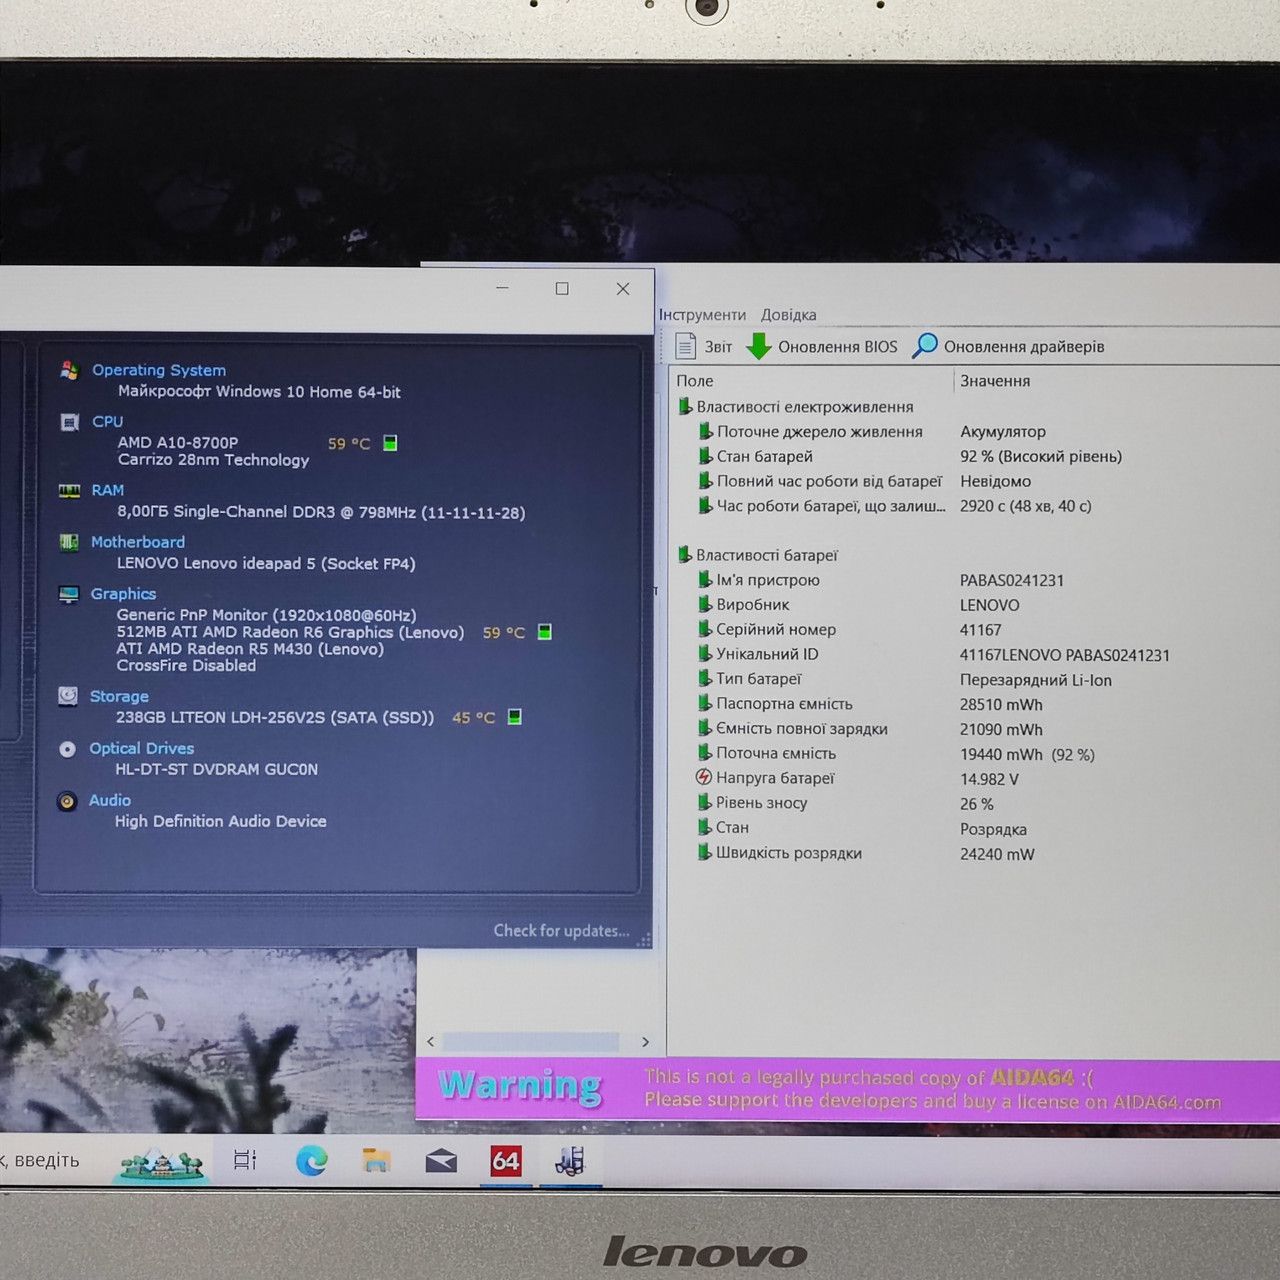The width and height of the screenshot is (1280, 1280).
Task: Click the Audio speaker icon
Action: click(x=67, y=801)
